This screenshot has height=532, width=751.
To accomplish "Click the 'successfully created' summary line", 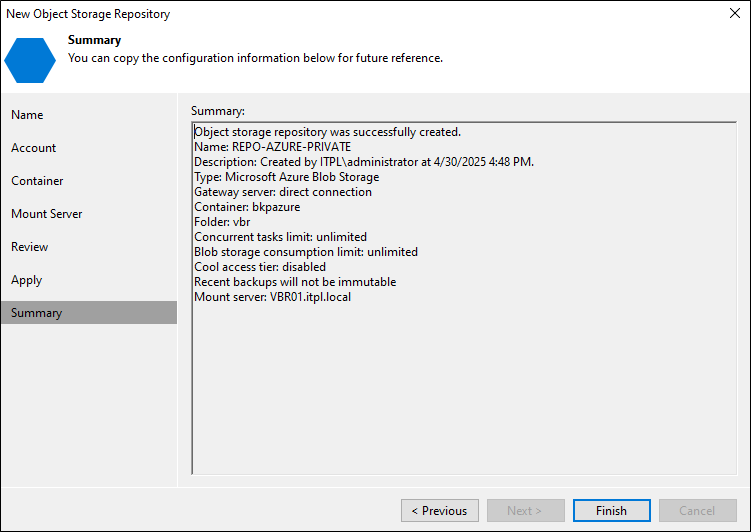I will 328,132.
